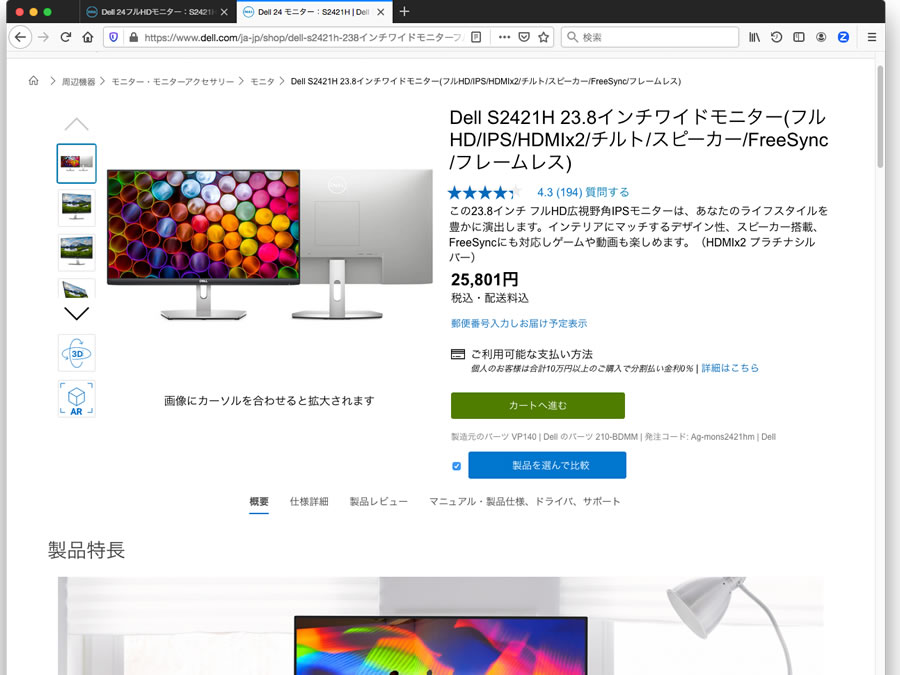Close the first Dell 24 tab
The height and width of the screenshot is (675, 900).
point(224,11)
